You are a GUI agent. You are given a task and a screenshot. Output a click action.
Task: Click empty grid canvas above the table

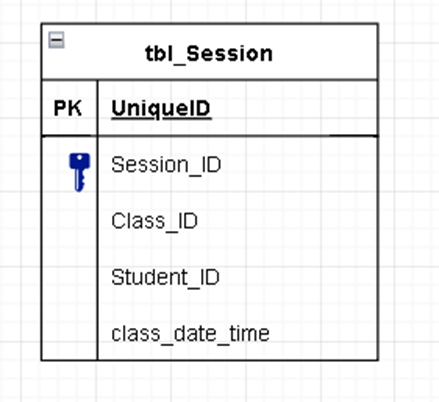[210, 11]
